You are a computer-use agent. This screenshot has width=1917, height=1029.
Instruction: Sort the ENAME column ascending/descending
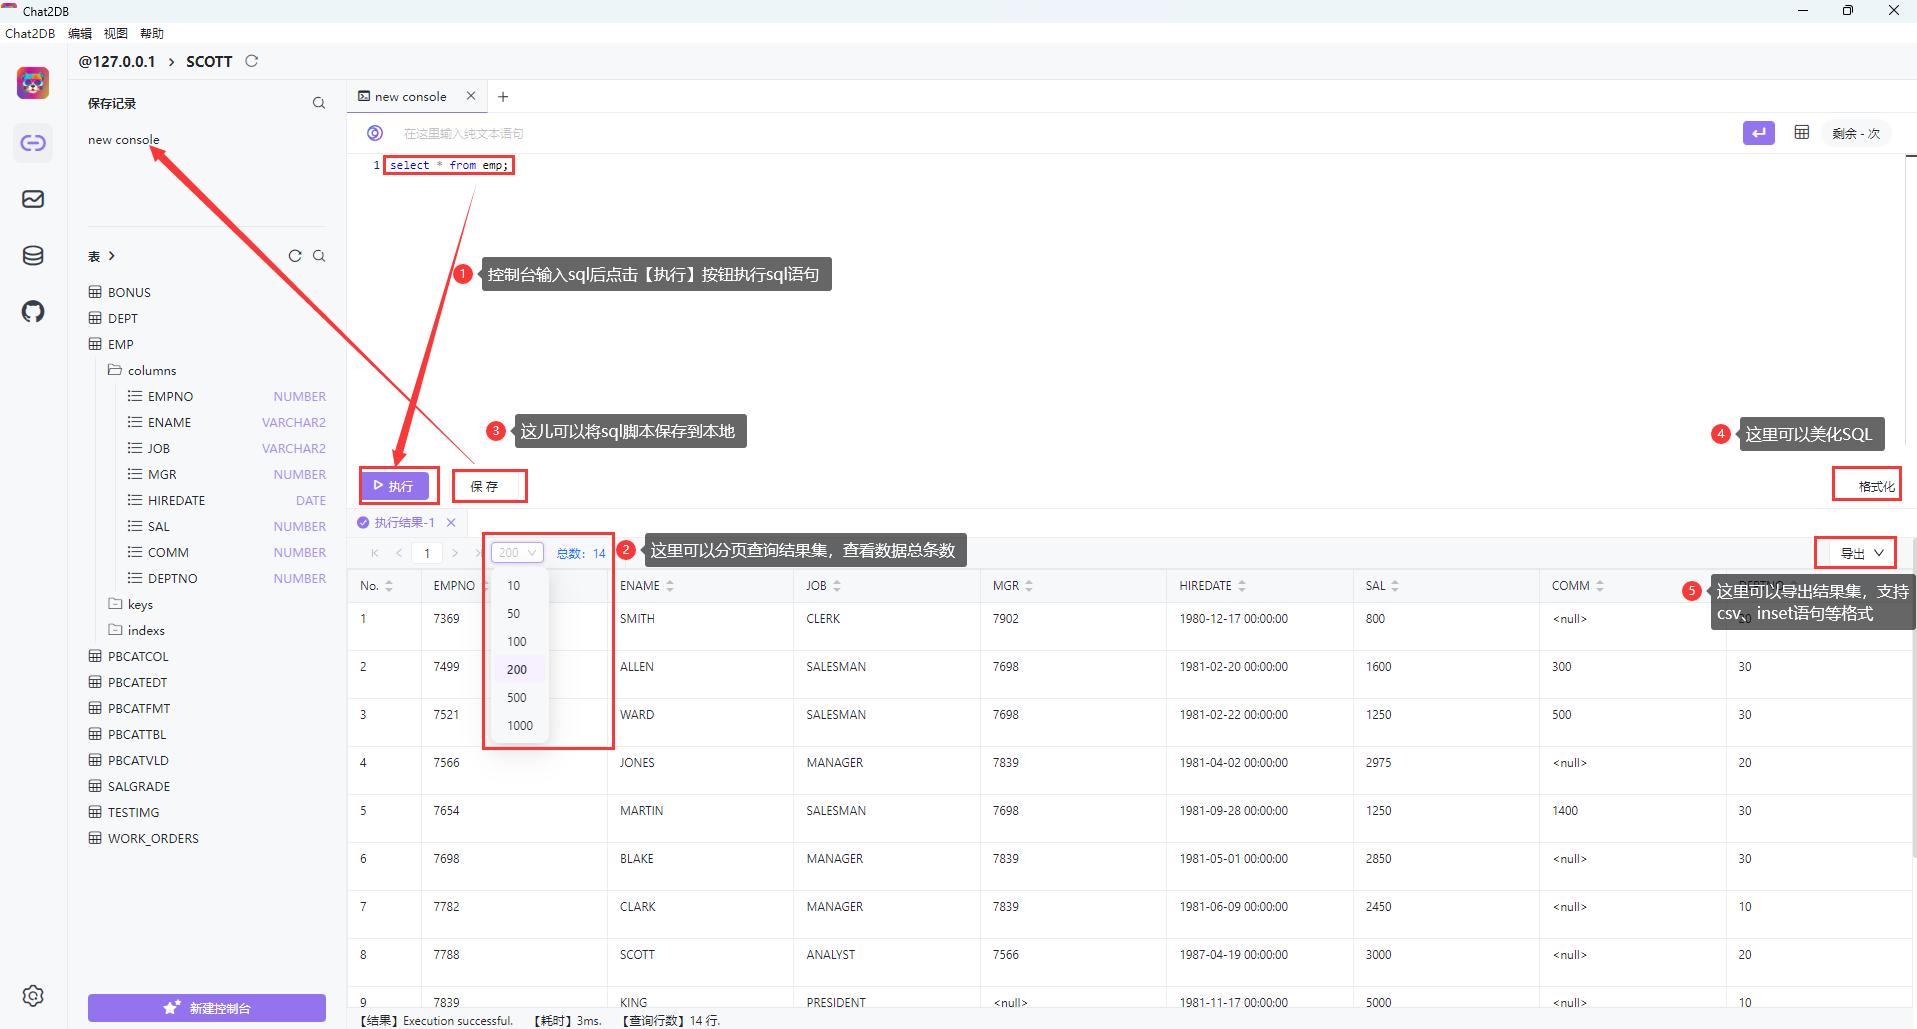[670, 586]
